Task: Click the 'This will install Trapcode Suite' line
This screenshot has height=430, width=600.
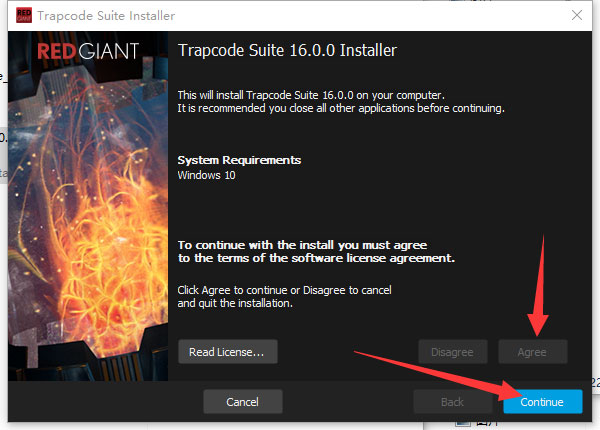Action: 311,95
